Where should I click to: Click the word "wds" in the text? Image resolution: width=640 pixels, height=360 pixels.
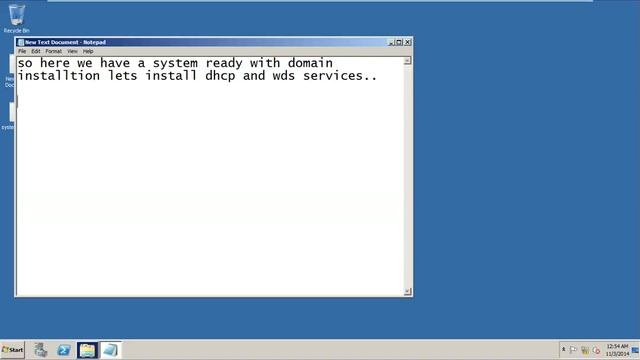[x=284, y=76]
